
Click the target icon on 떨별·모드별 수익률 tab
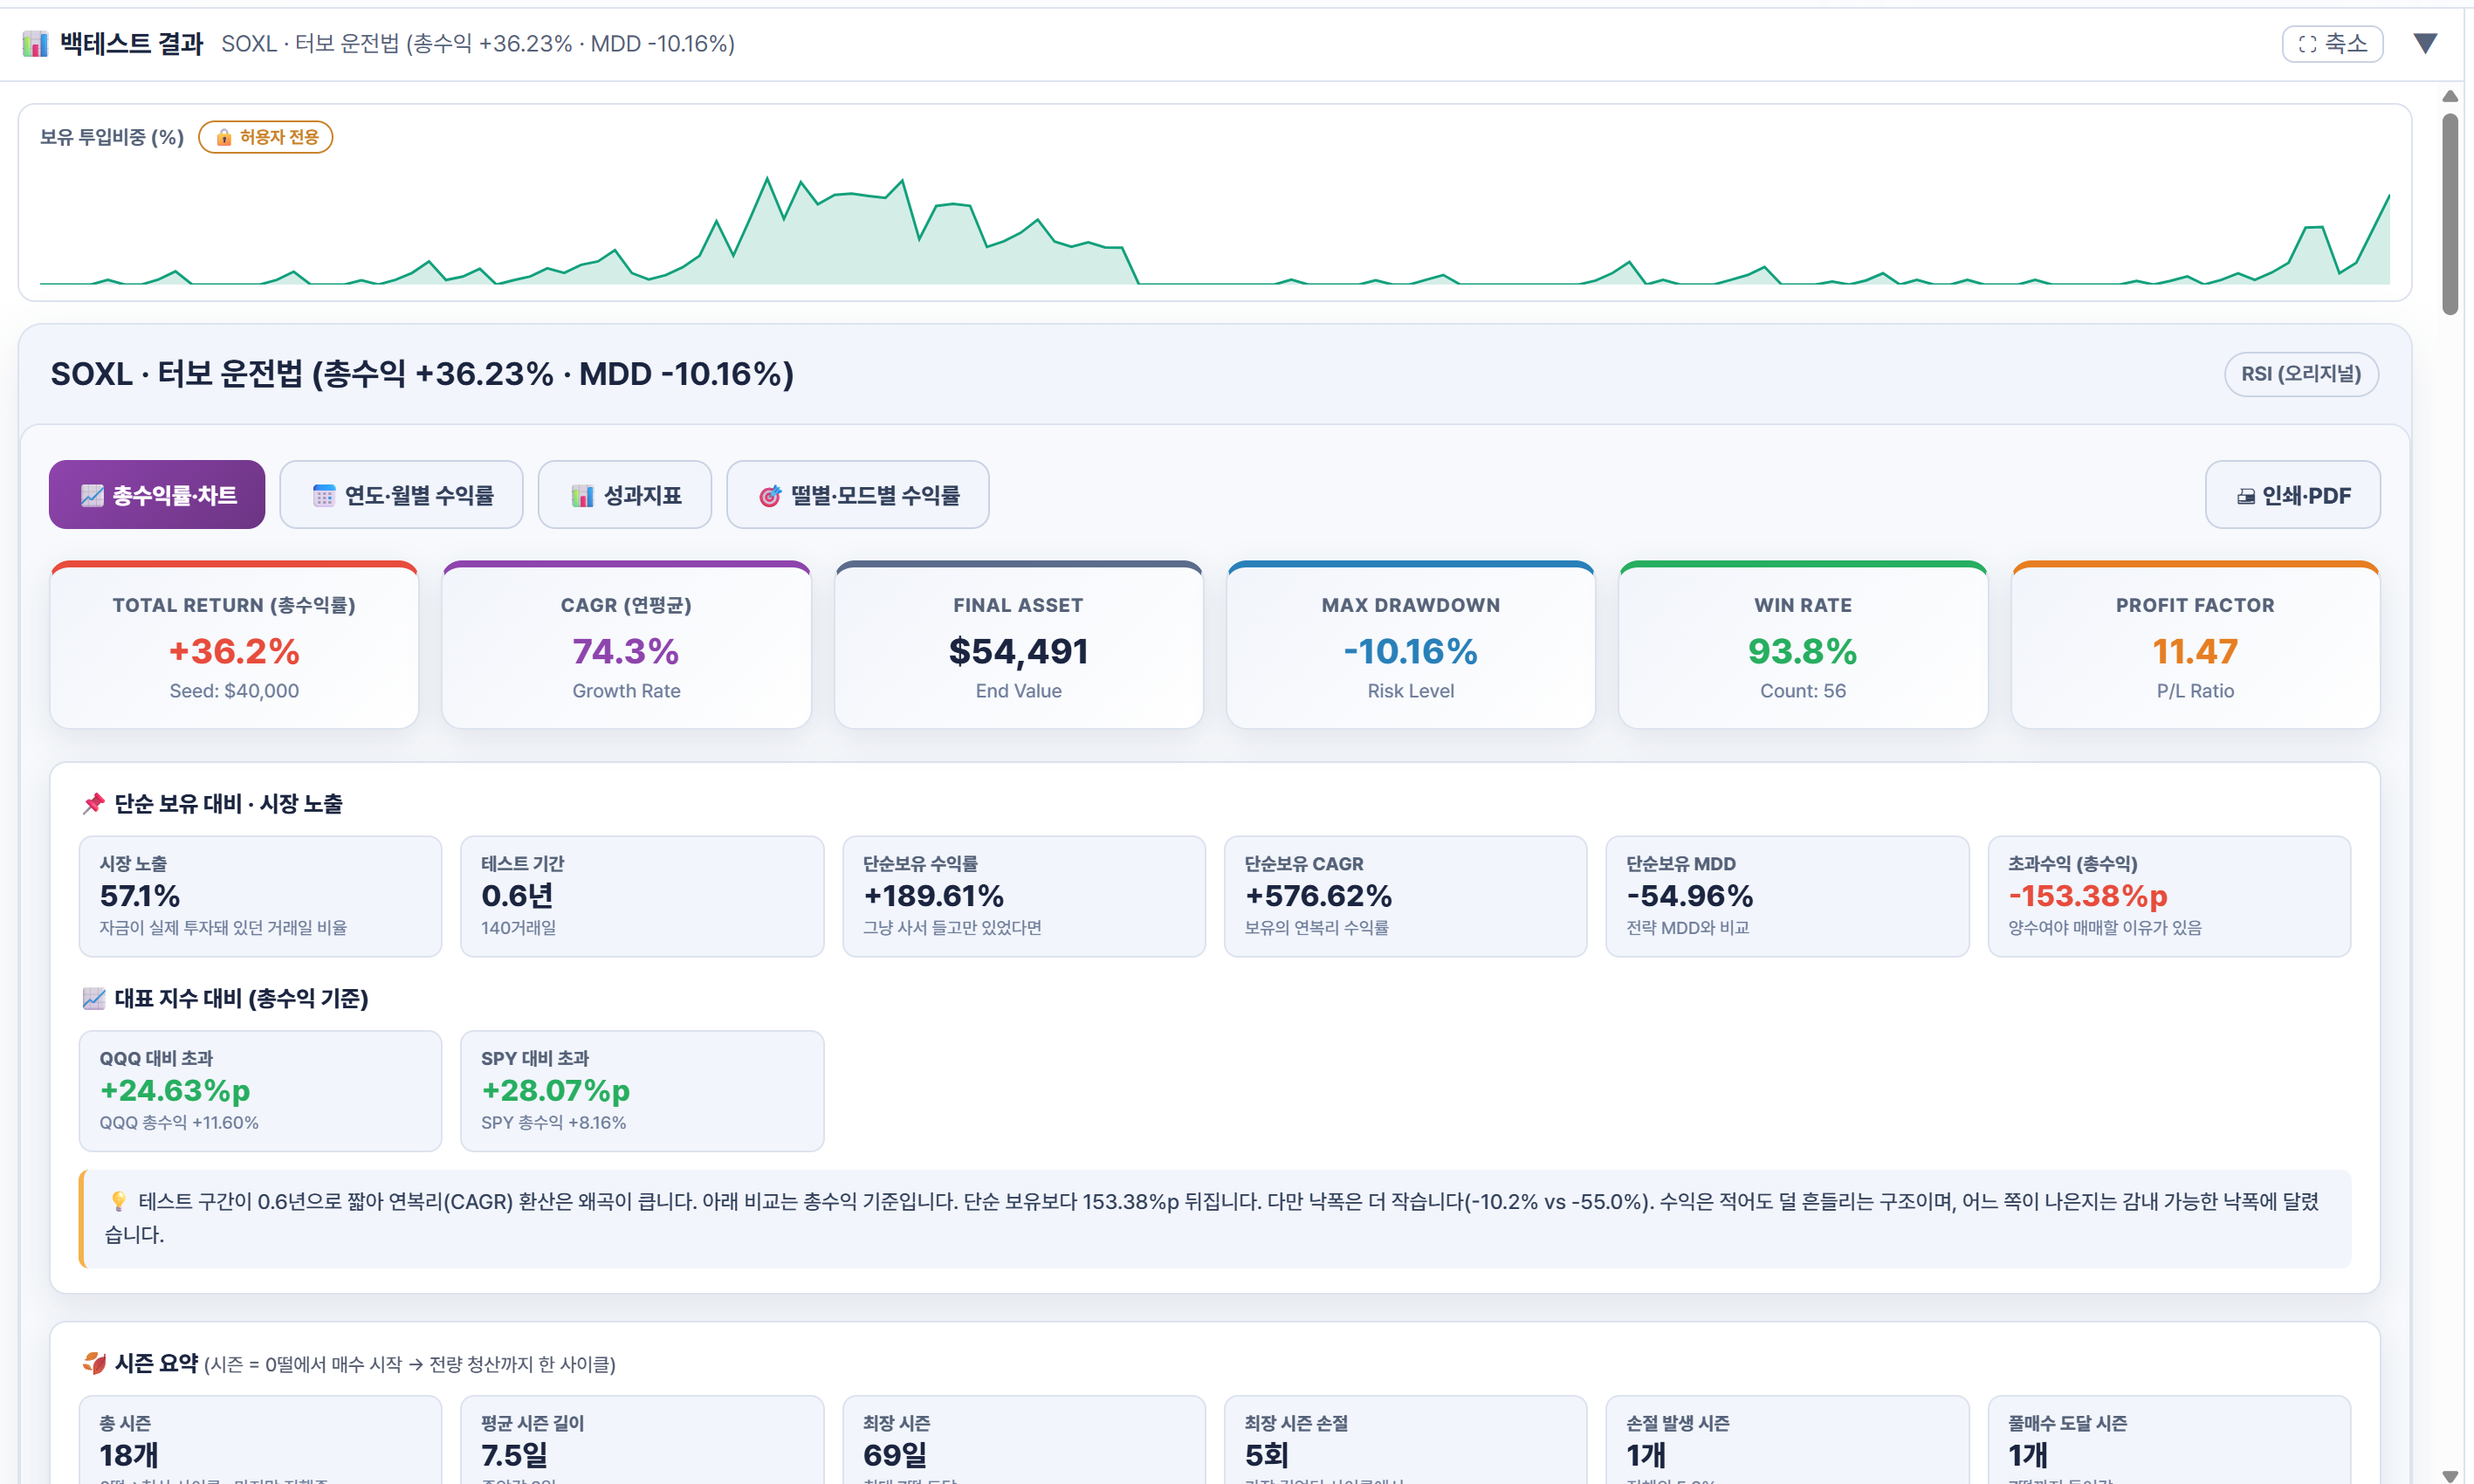(770, 496)
